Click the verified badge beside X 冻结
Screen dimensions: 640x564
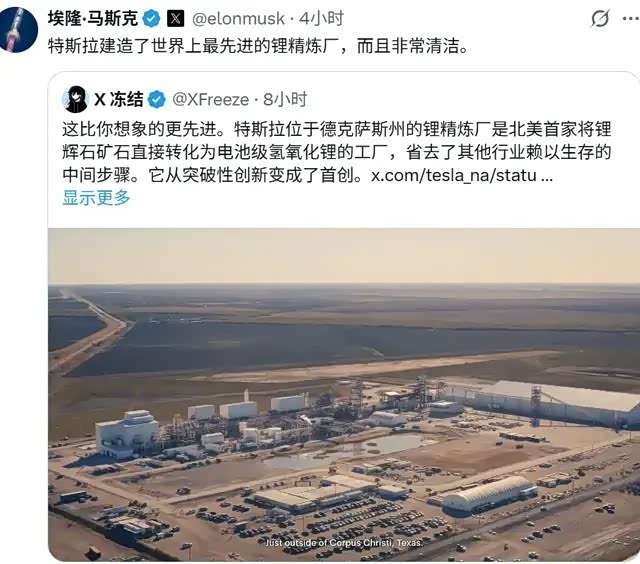(x=156, y=100)
